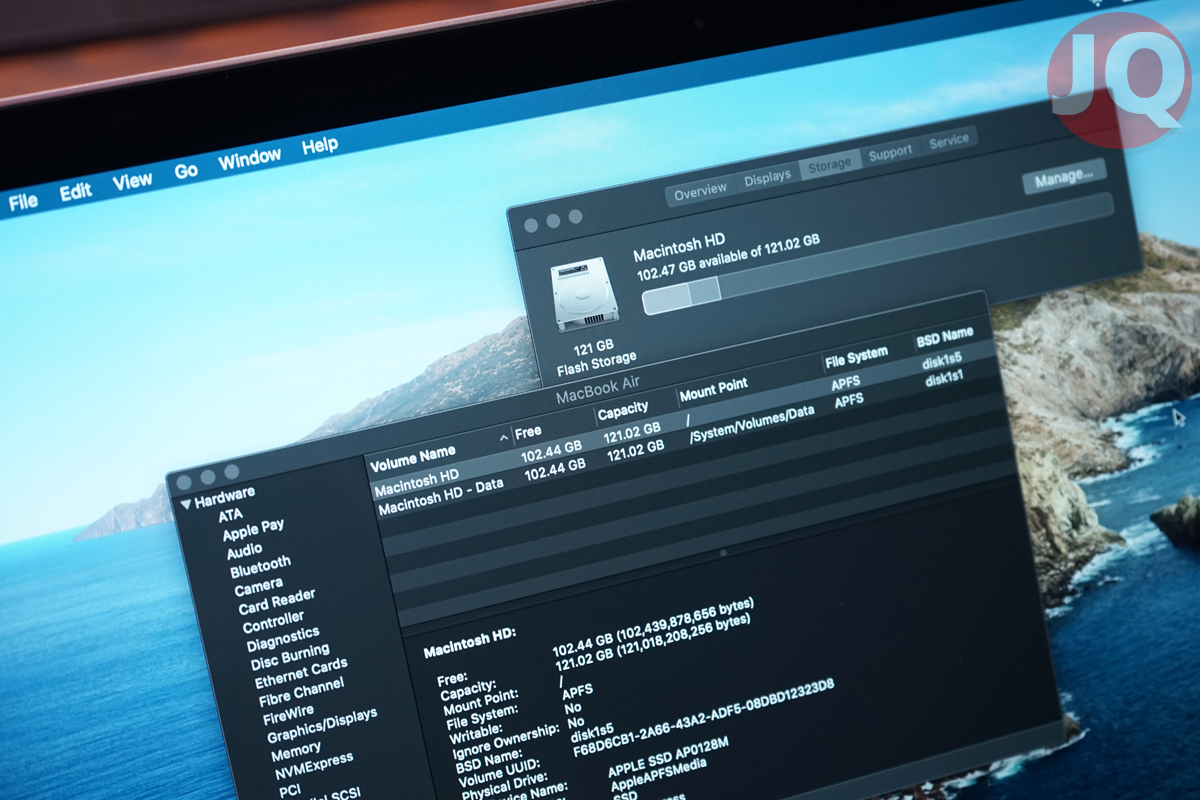Click the Capacity column header
Viewport: 1200px width, 800px height.
coord(623,411)
